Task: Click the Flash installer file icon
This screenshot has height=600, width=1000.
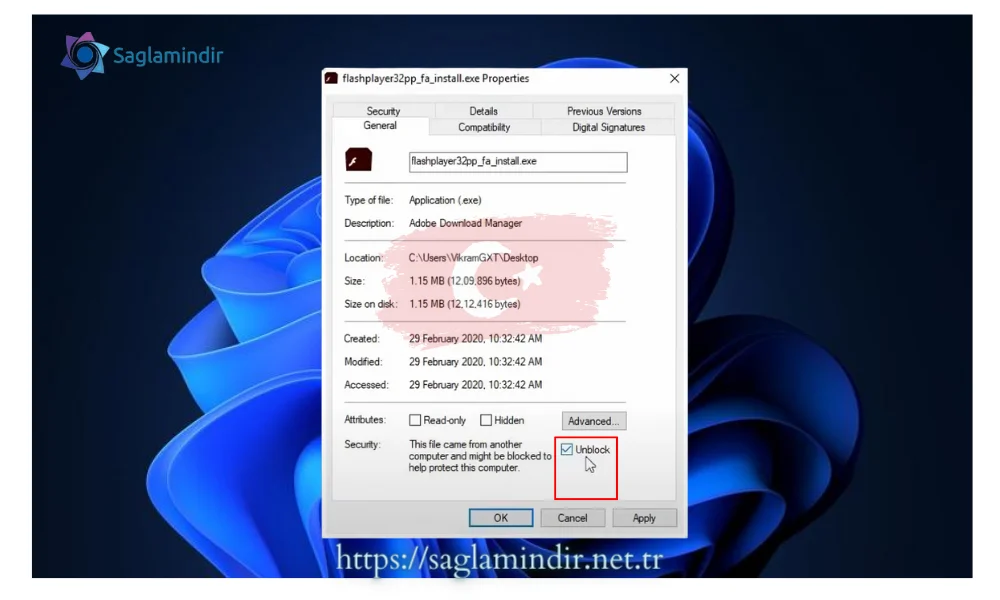Action: [x=358, y=159]
